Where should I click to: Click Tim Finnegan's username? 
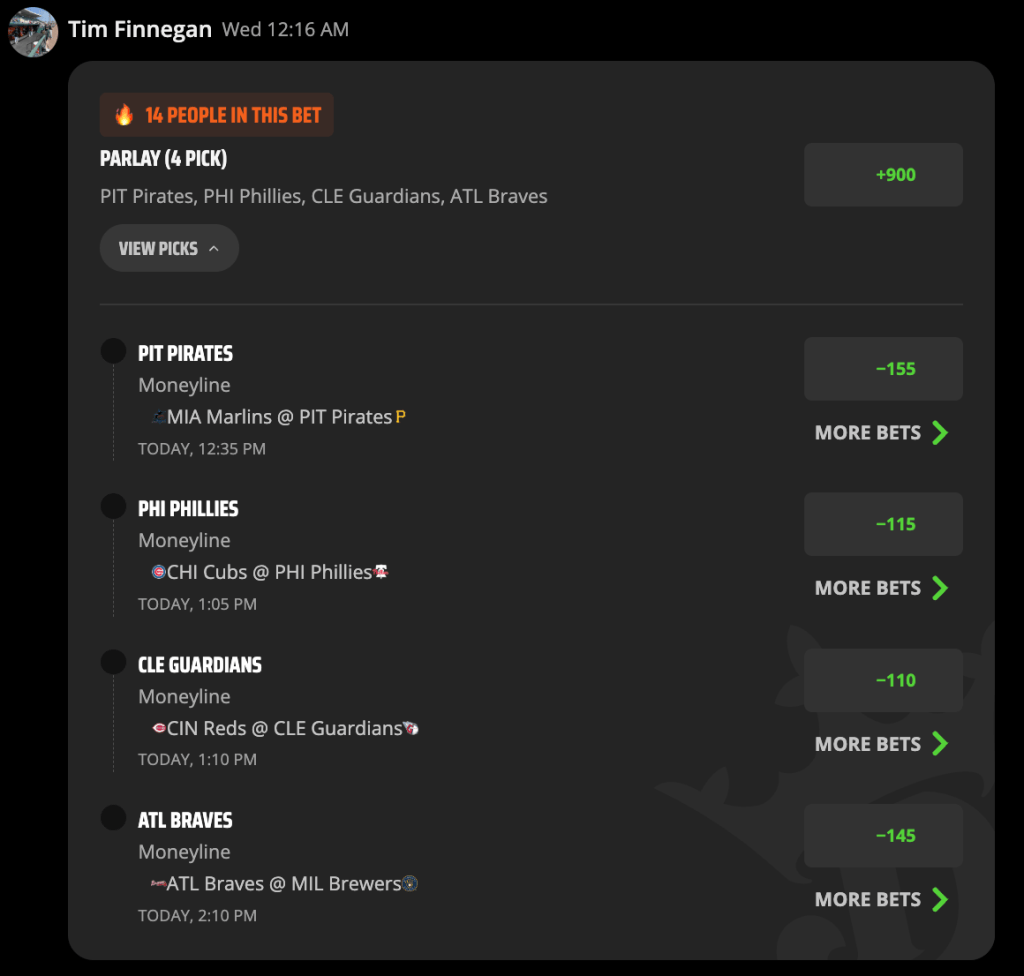point(140,29)
